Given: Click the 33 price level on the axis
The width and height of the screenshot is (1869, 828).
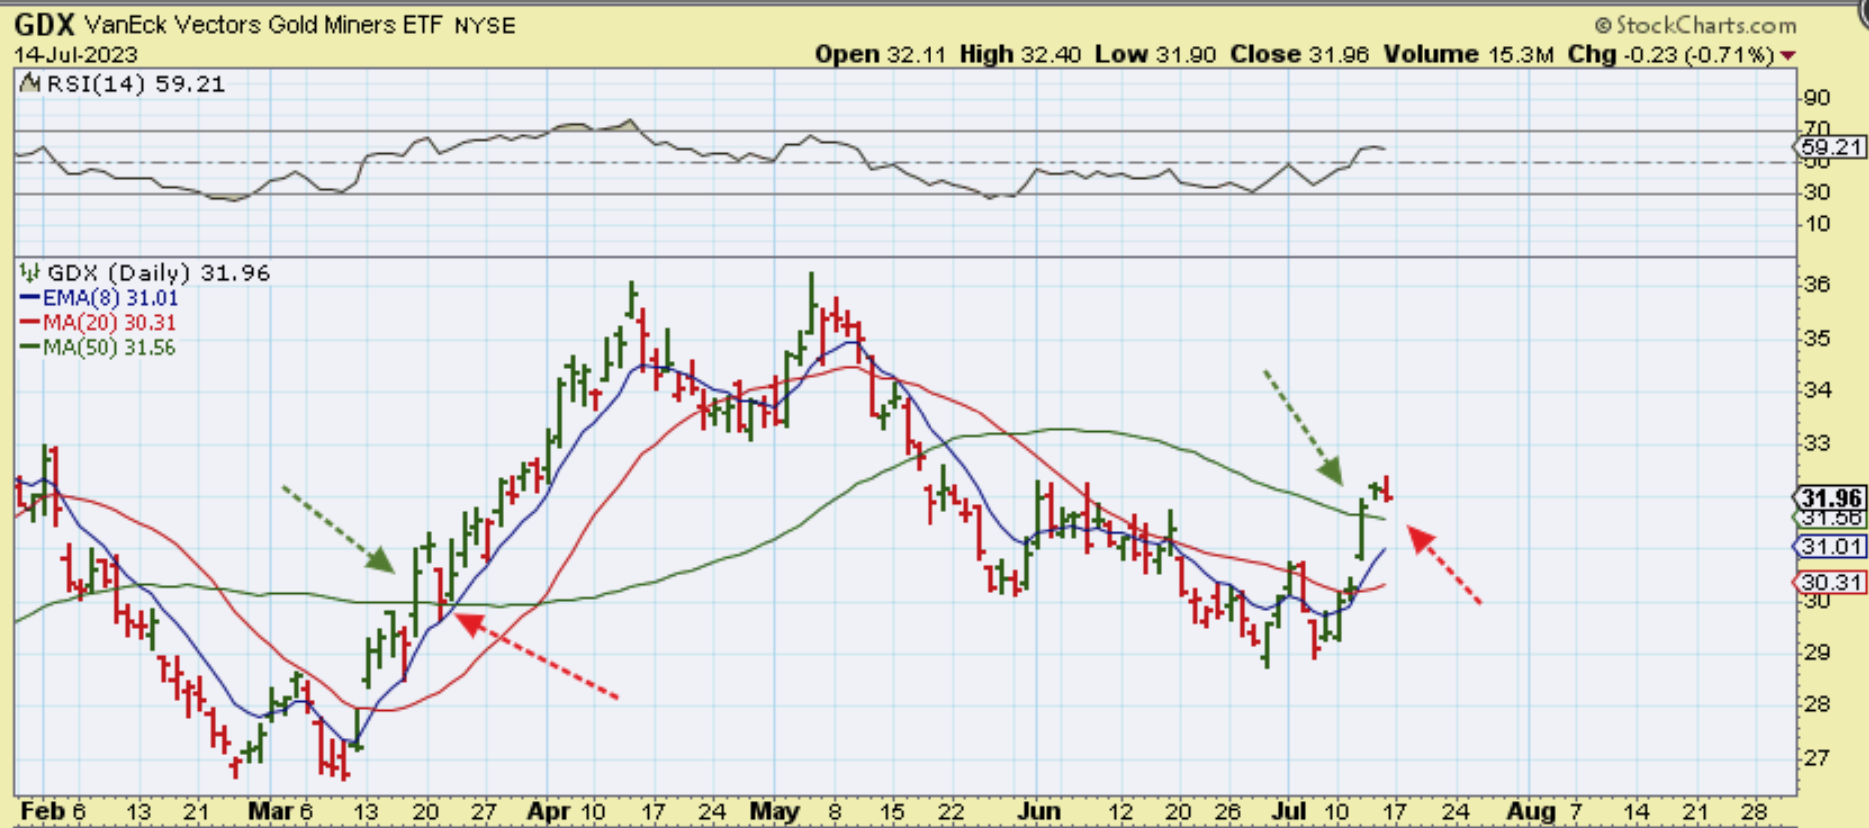Looking at the screenshot, I should [1816, 443].
